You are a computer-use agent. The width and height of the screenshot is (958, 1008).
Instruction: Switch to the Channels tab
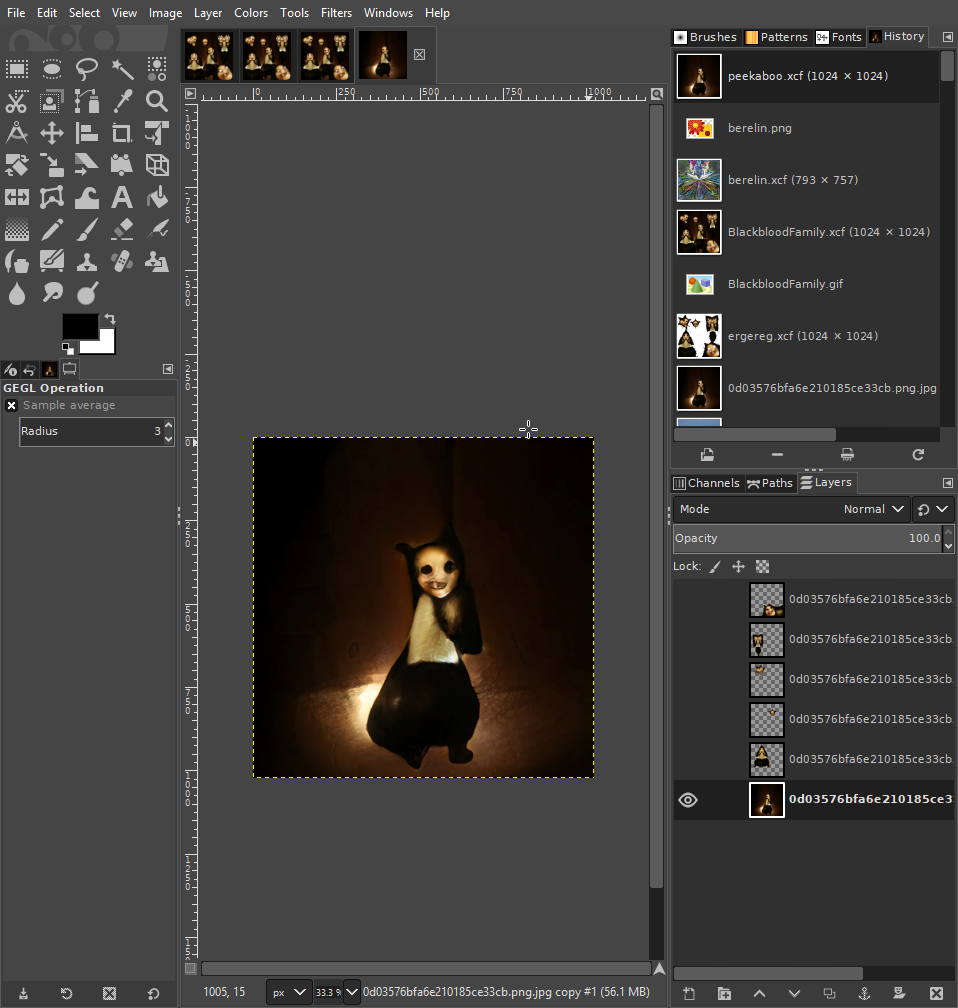pos(706,483)
